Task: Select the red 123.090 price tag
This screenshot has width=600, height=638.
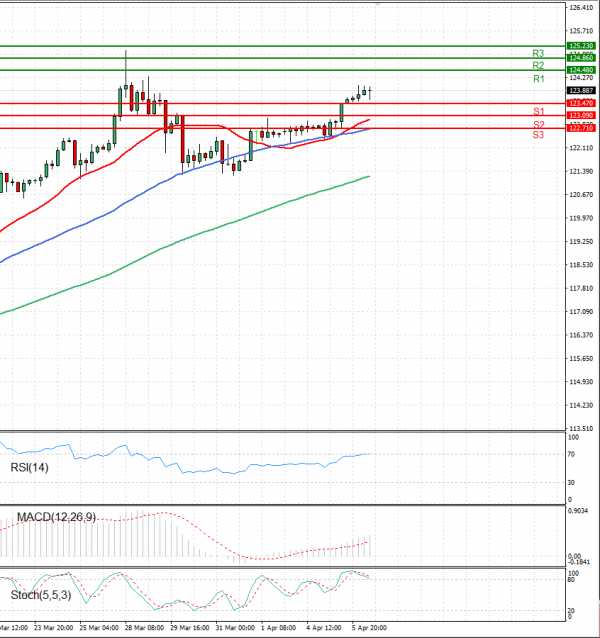Action: click(581, 116)
